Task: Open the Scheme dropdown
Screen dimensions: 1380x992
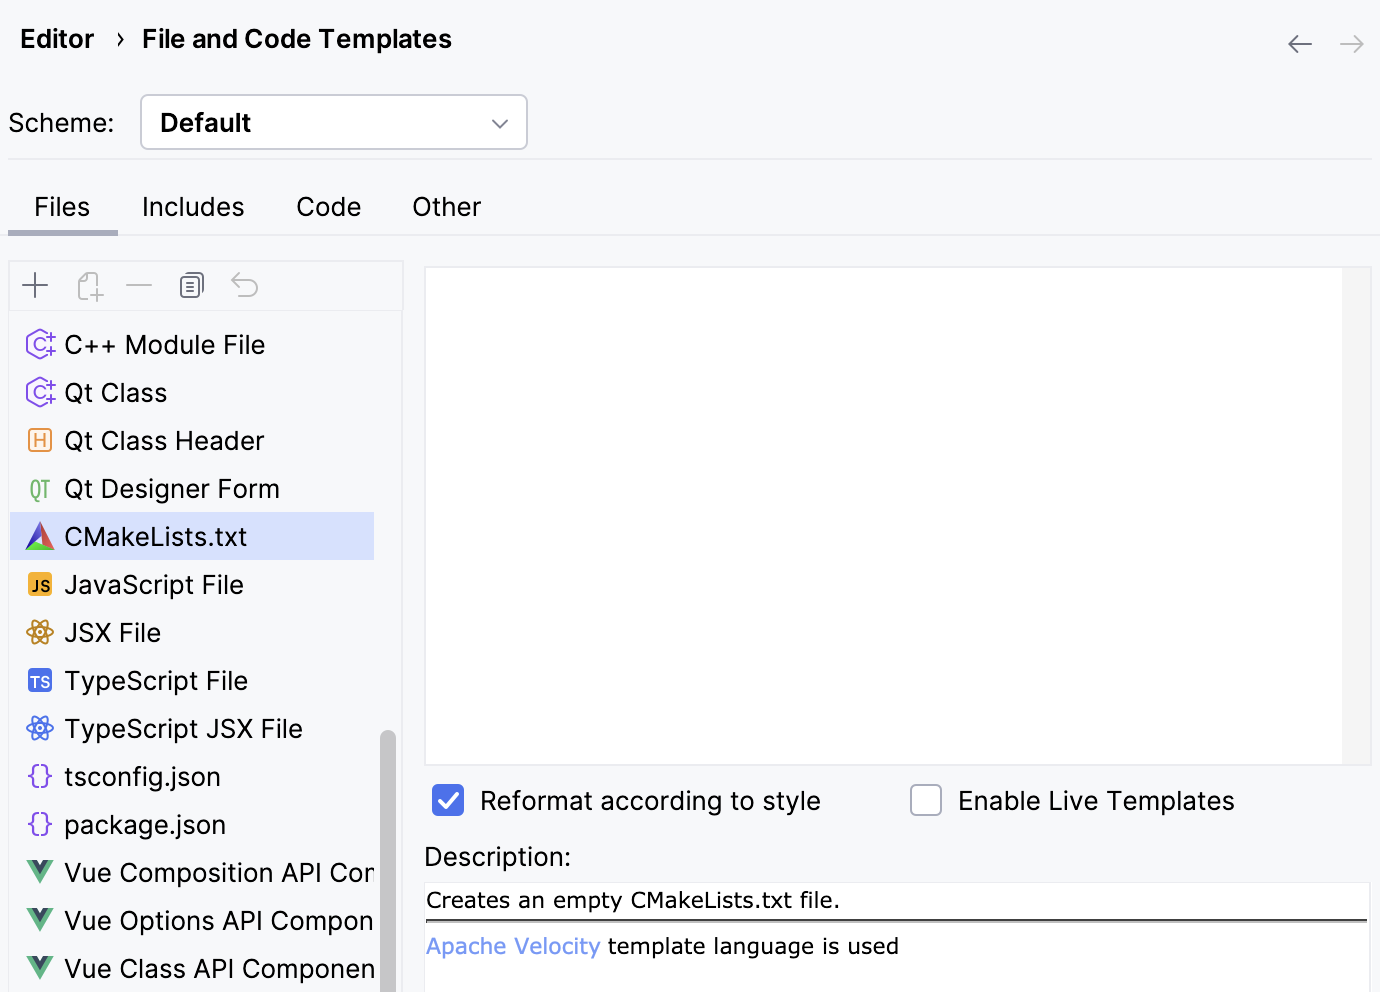Action: (x=333, y=121)
